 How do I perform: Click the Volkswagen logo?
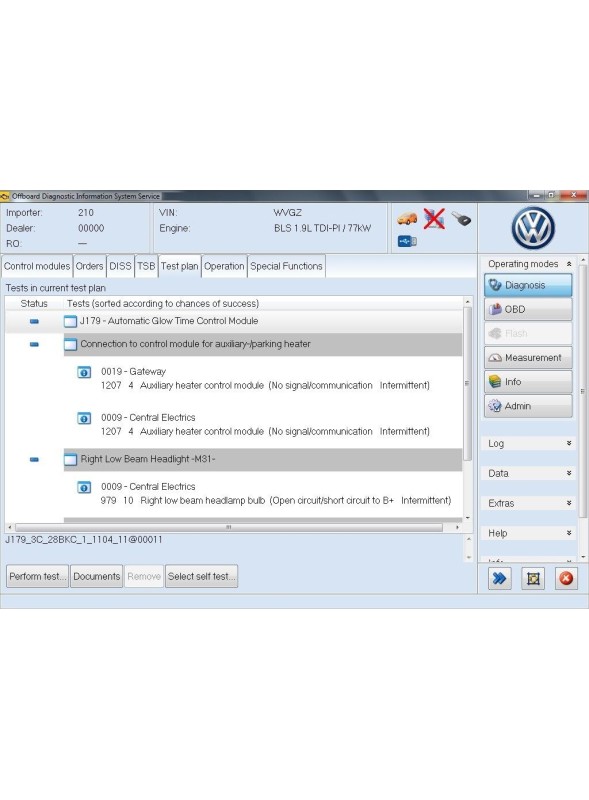click(x=533, y=228)
